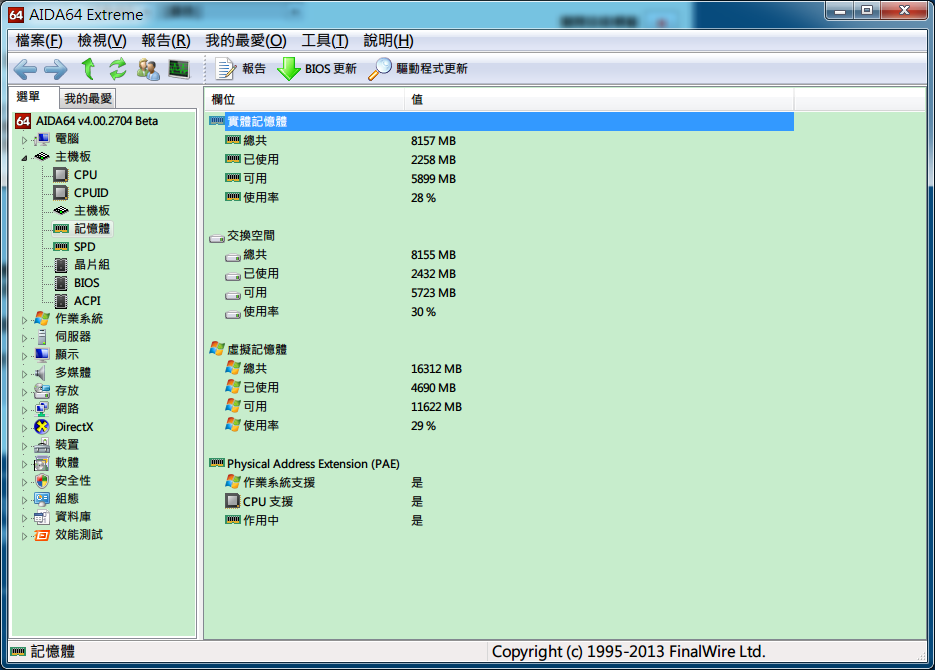Open the monitor diagnostics toolbar icon

point(179,69)
